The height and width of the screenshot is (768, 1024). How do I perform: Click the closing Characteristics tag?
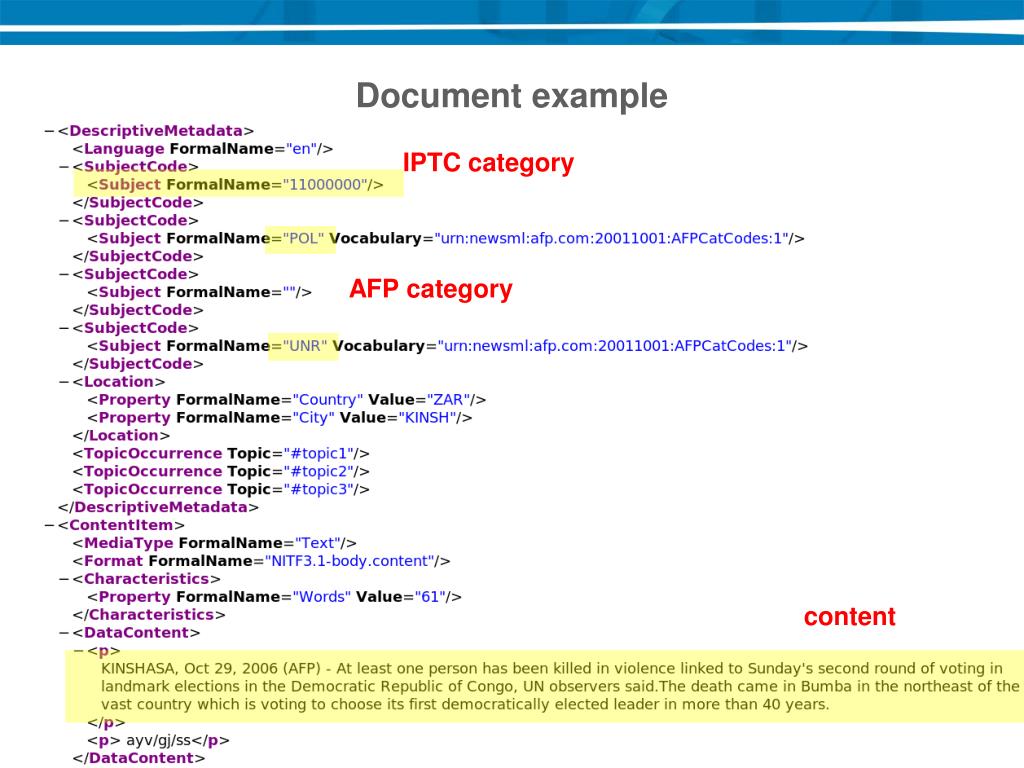(149, 615)
